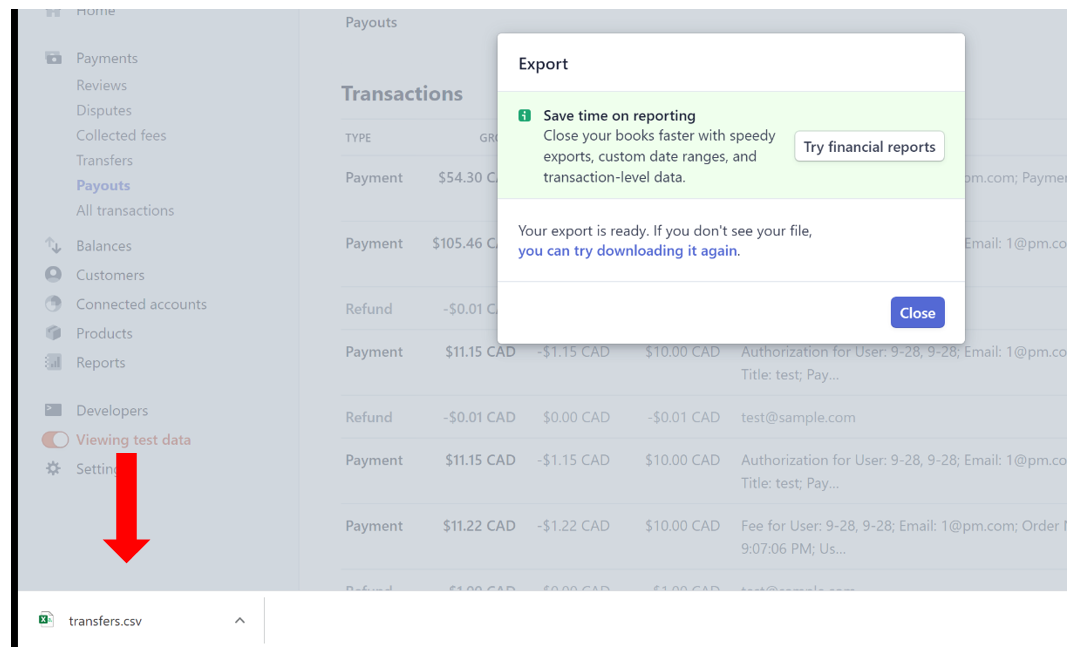Screen dimensions: 1079x651
Task: Click the Balances arrows icon
Action: pyautogui.click(x=54, y=246)
